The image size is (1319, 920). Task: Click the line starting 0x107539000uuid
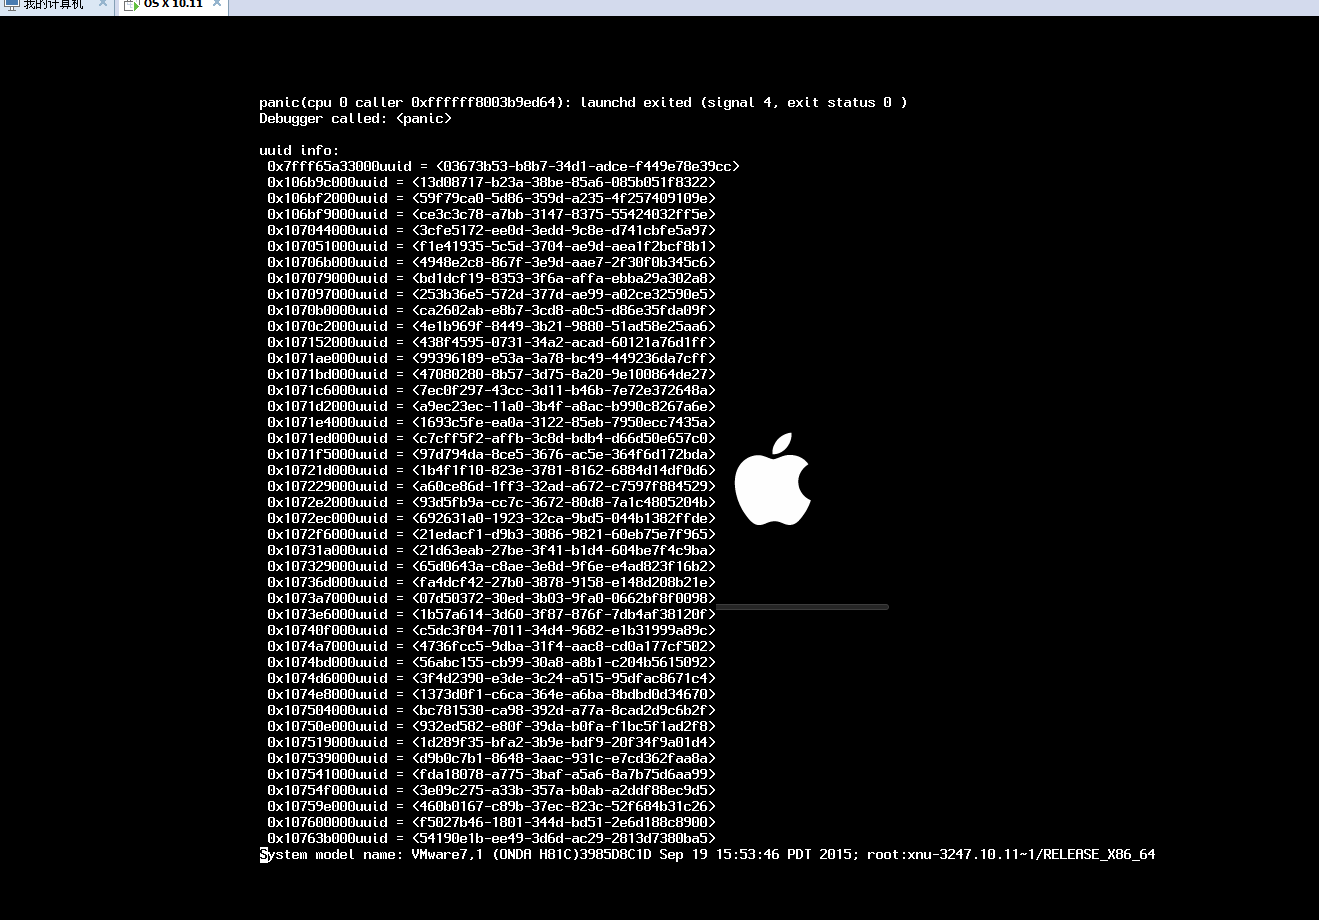[491, 758]
